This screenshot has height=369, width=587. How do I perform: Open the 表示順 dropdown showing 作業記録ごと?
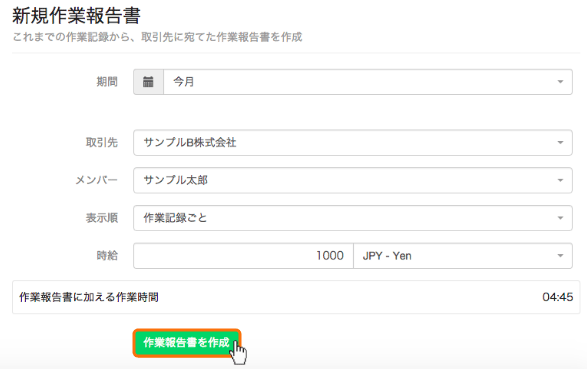353,218
